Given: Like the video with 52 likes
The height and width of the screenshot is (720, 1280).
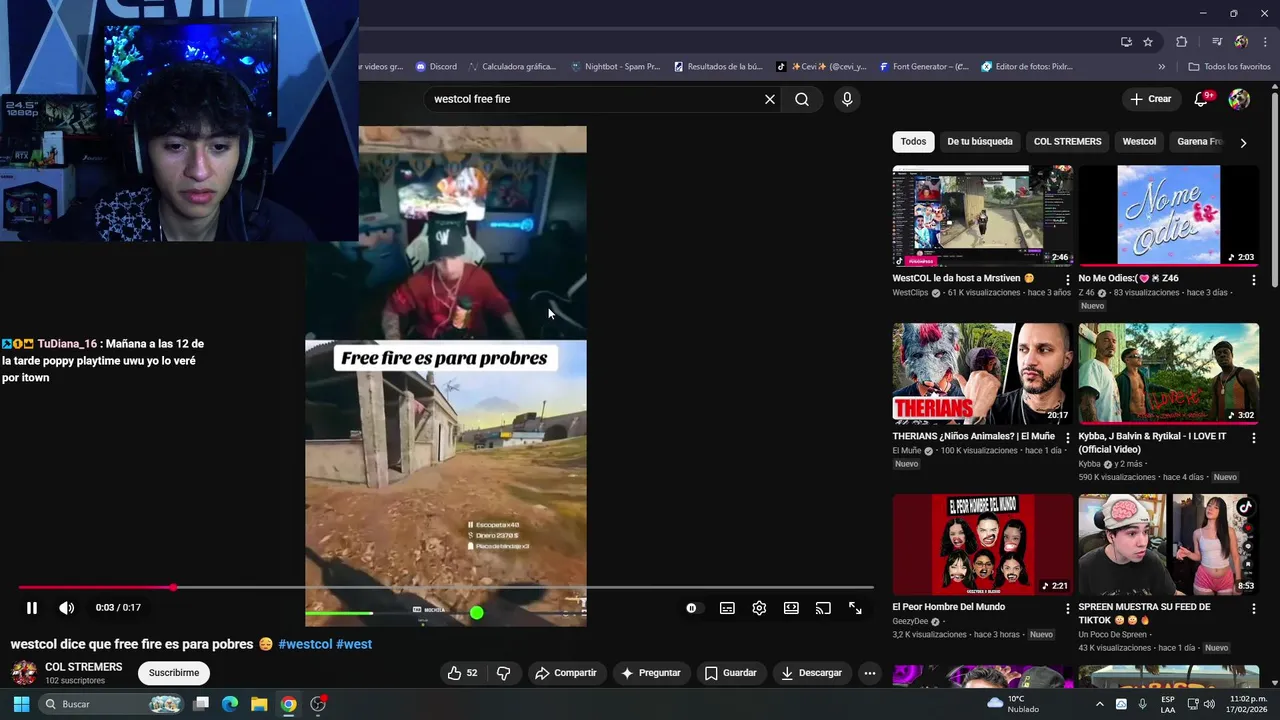Looking at the screenshot, I should [463, 673].
